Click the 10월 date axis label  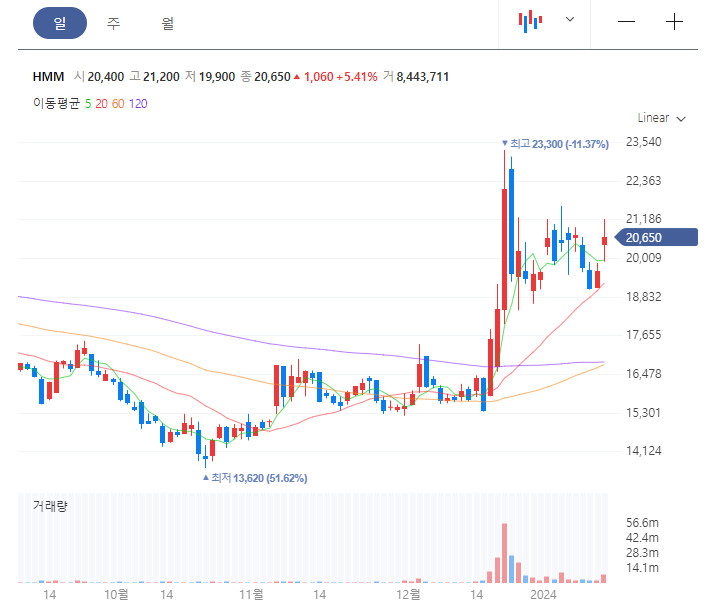[116, 595]
